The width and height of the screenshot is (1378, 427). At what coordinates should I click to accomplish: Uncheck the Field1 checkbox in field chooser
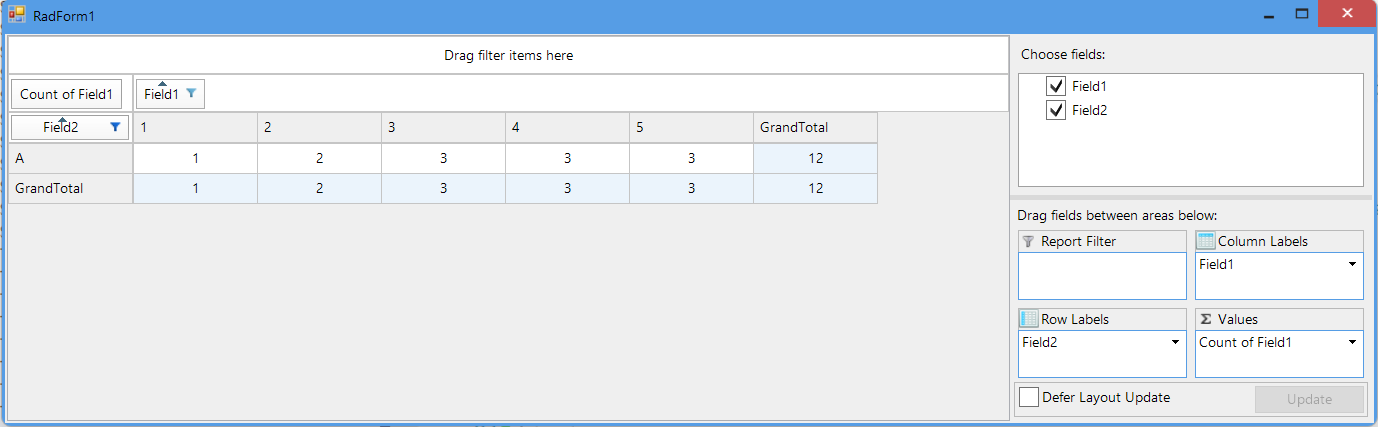click(1055, 86)
